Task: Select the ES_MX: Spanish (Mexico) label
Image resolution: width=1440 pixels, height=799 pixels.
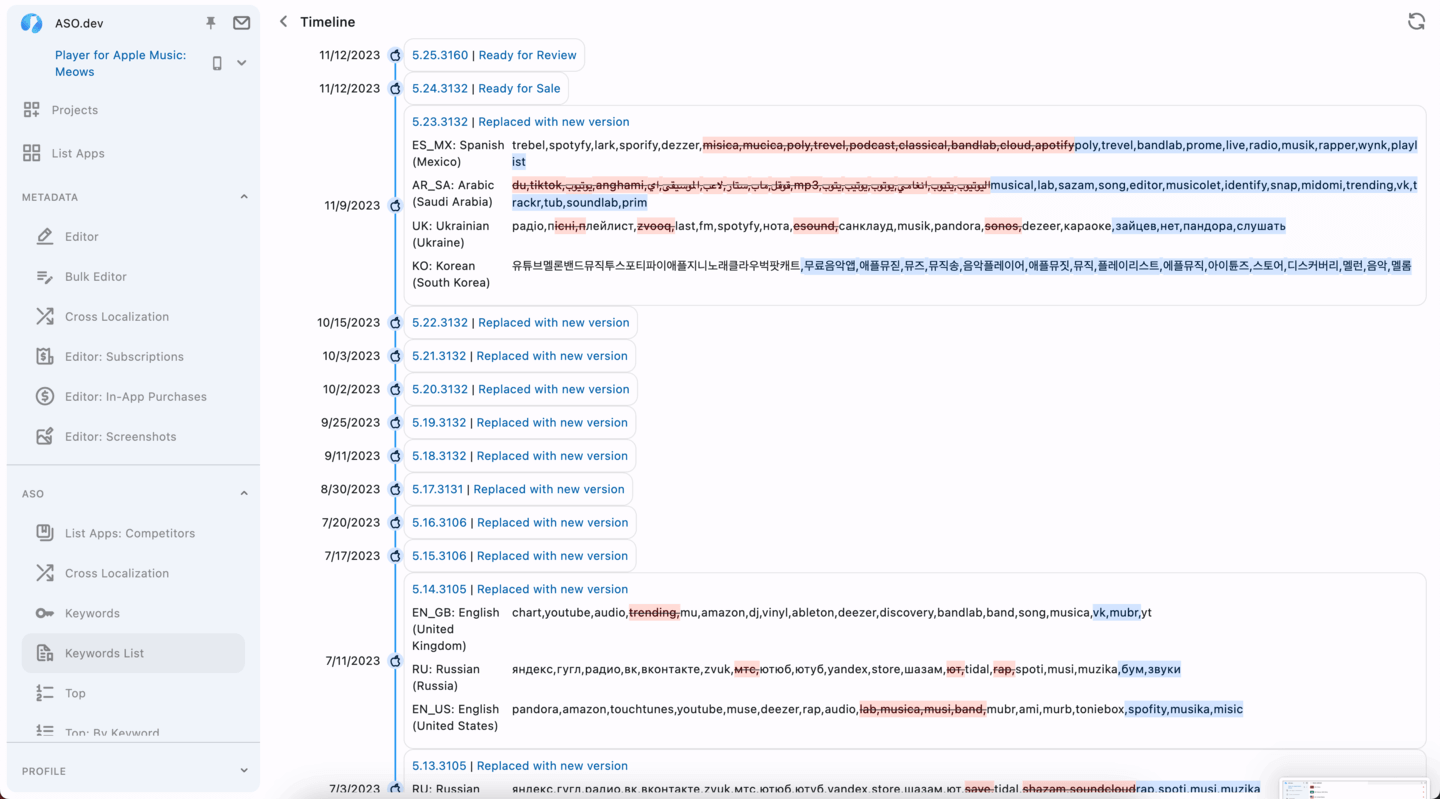Action: pos(458,153)
